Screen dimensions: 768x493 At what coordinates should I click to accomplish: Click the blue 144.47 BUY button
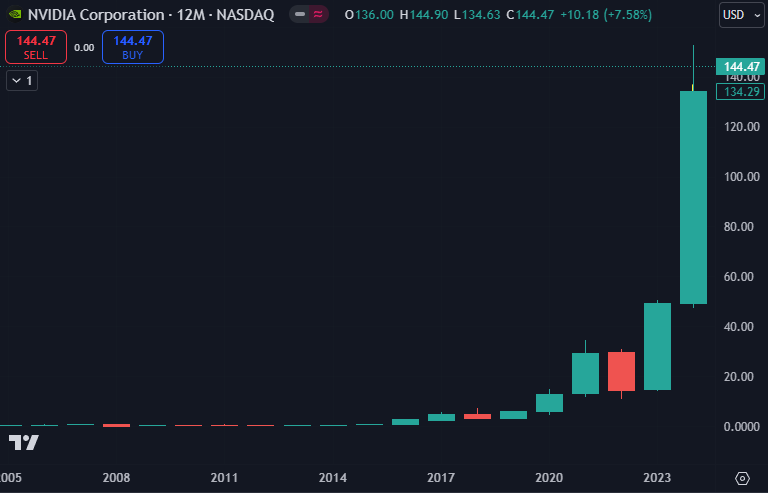133,47
